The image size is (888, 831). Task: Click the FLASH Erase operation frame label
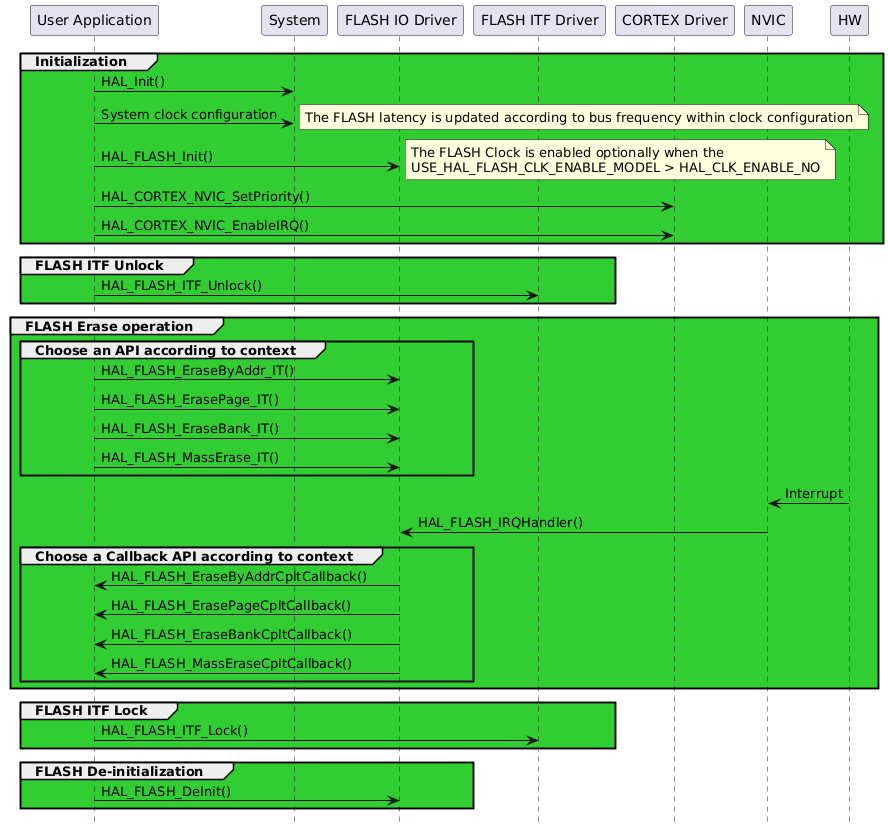111,326
